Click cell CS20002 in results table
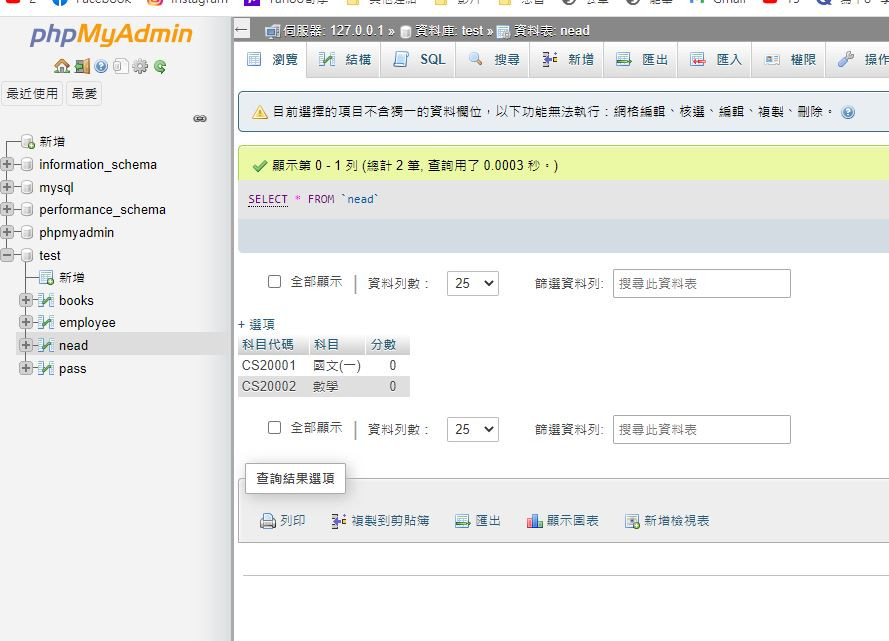Screen dimensions: 889x641 tap(269, 387)
